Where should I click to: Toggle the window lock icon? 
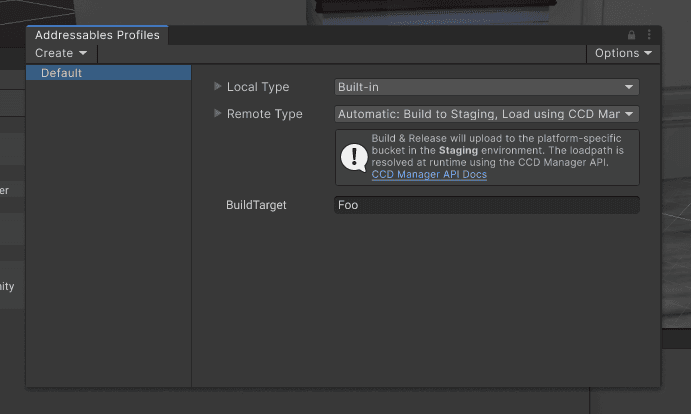632,35
